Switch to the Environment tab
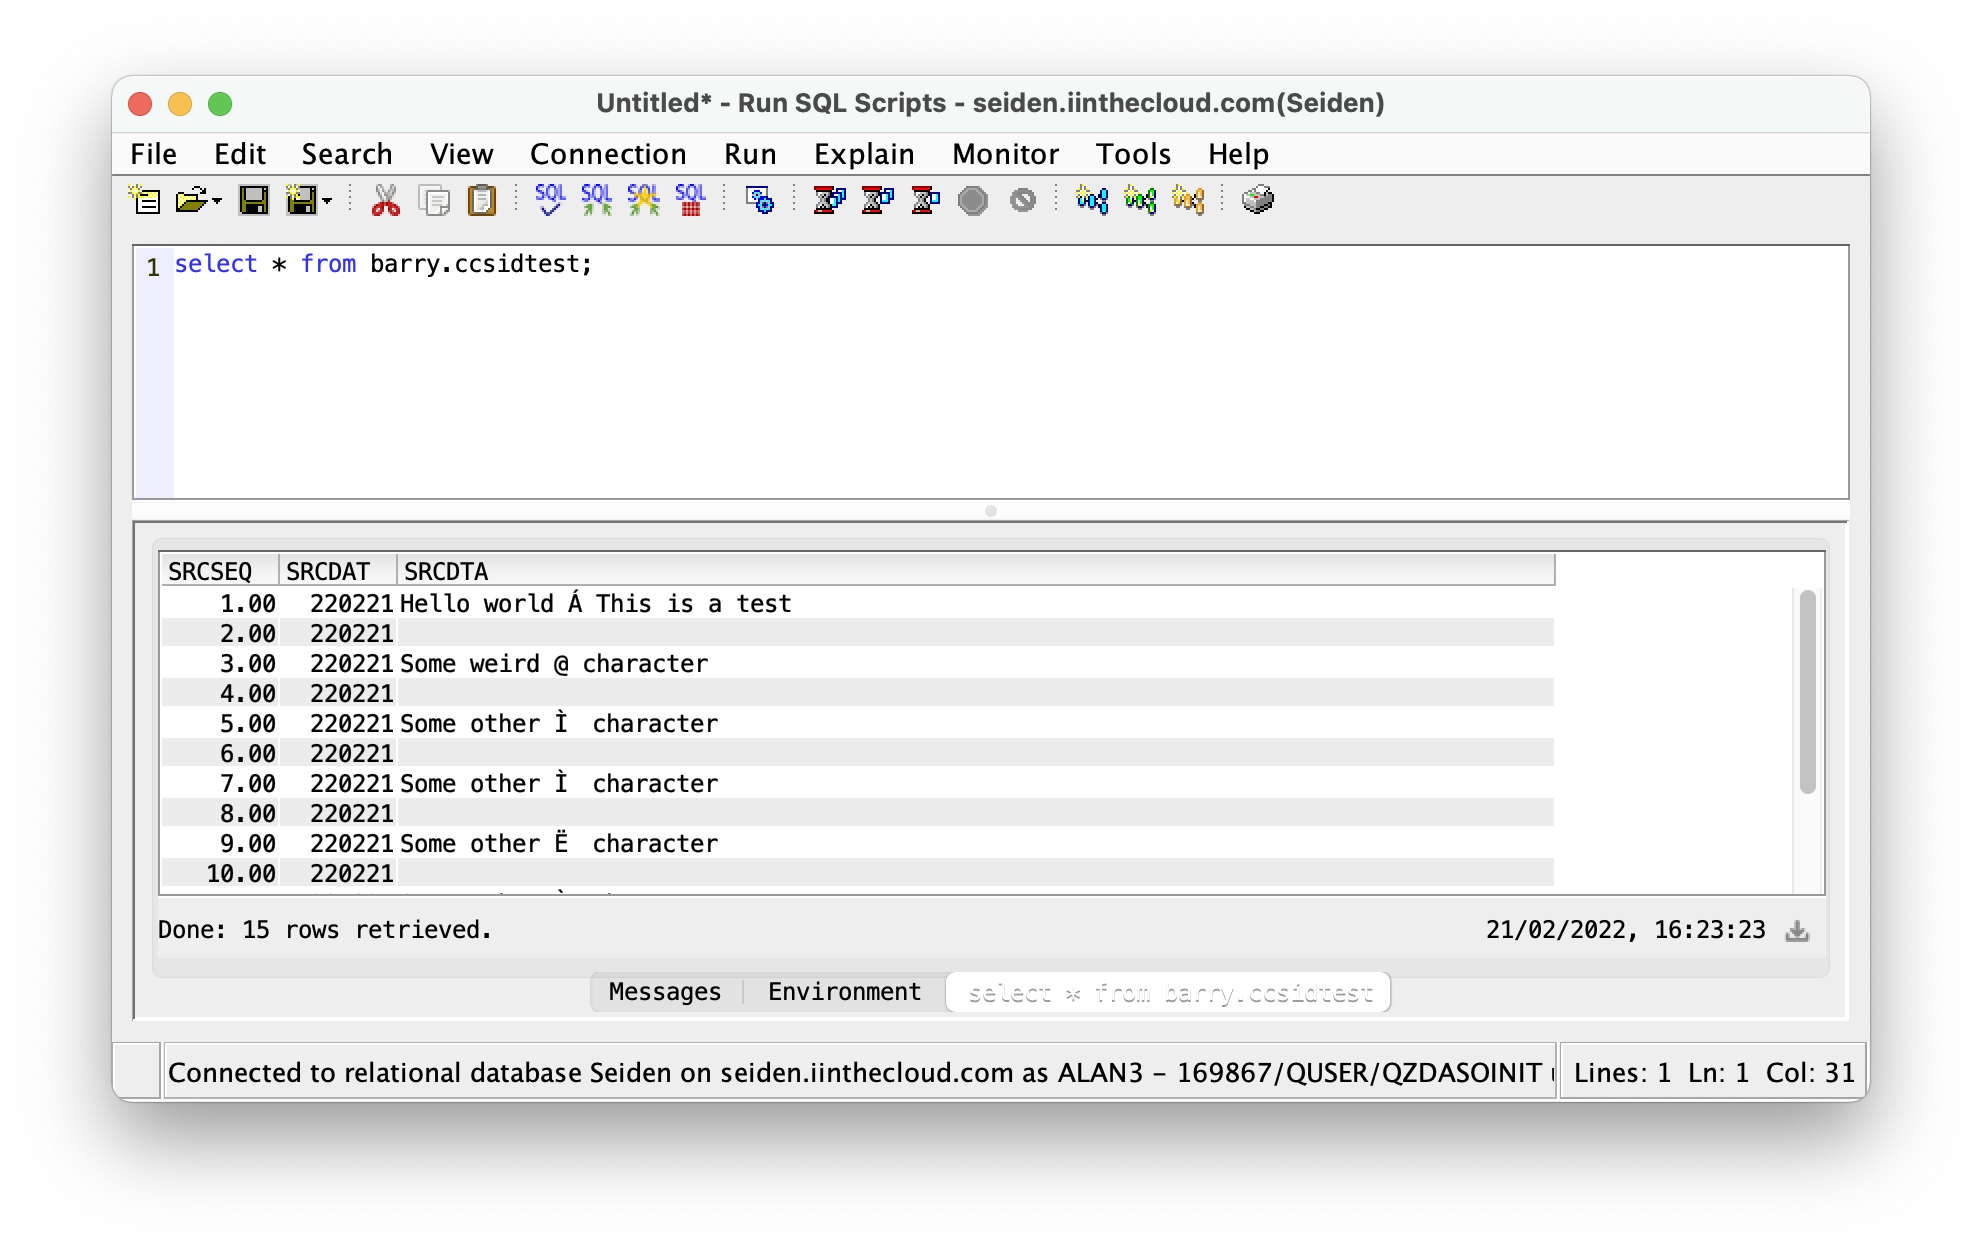Image resolution: width=1982 pixels, height=1250 pixels. pyautogui.click(x=844, y=992)
